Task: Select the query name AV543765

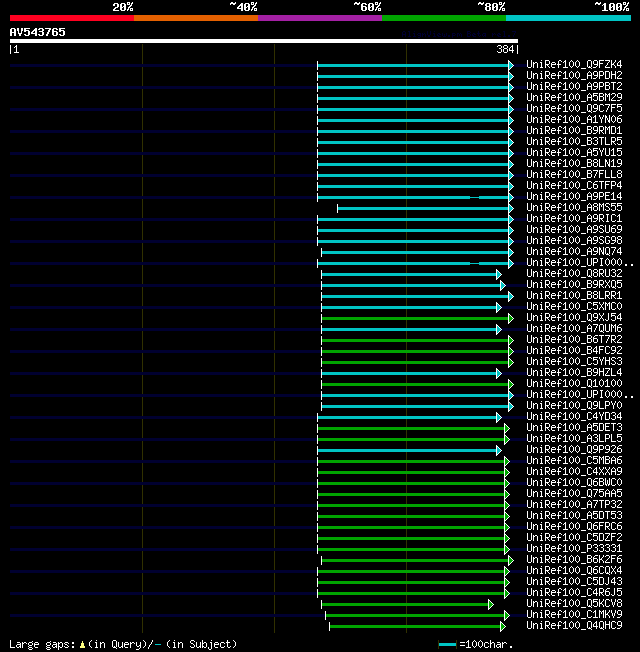Action: pyautogui.click(x=37, y=32)
